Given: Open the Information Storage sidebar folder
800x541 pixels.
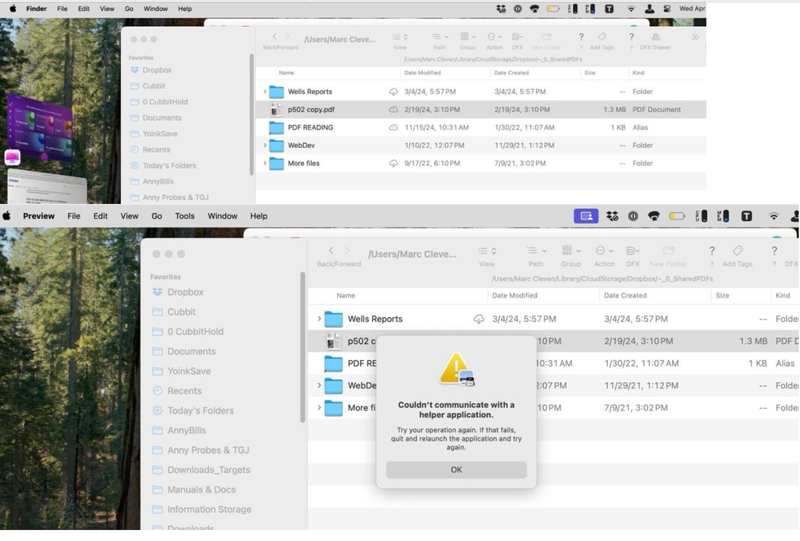Looking at the screenshot, I should pyautogui.click(x=209, y=509).
